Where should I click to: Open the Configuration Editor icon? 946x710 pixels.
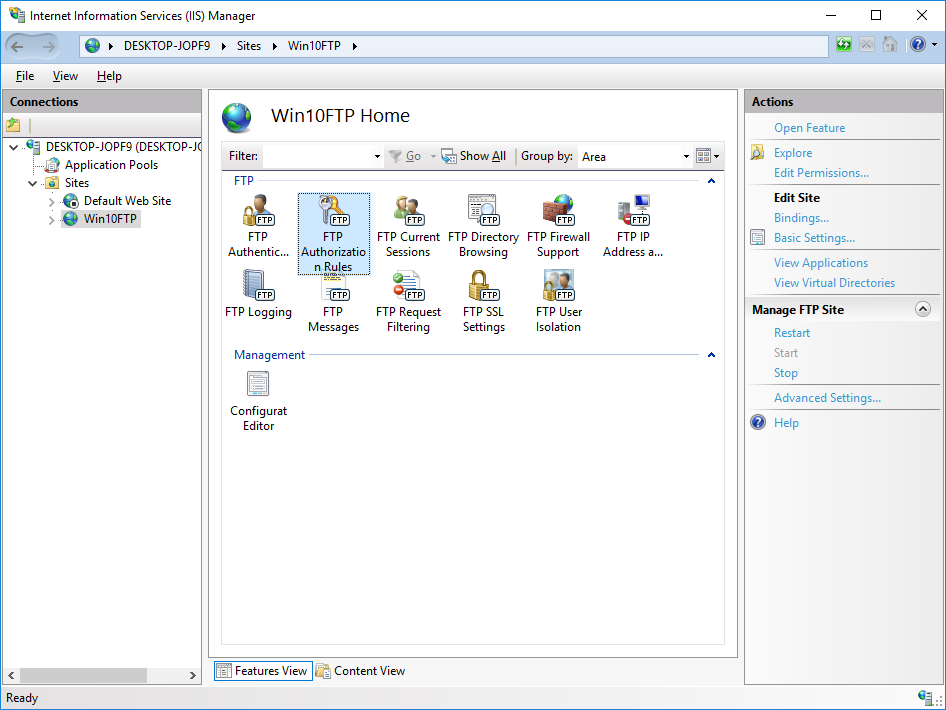pyautogui.click(x=258, y=400)
